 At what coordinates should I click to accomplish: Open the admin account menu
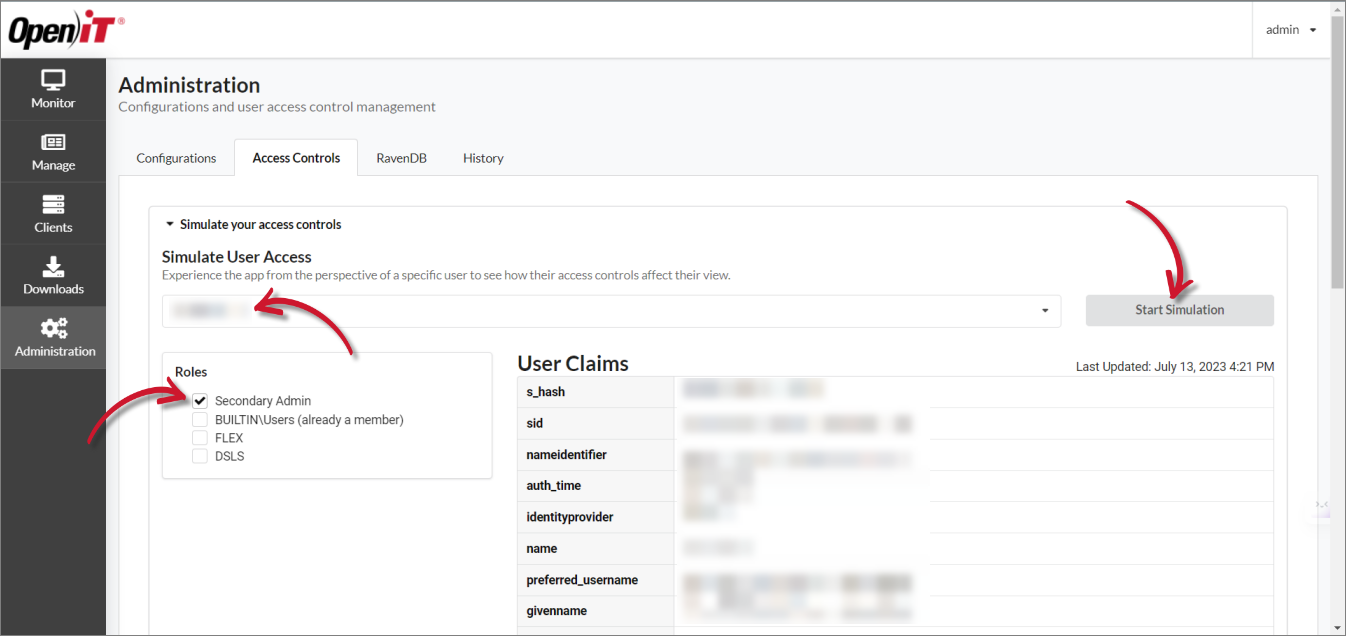(x=1290, y=29)
